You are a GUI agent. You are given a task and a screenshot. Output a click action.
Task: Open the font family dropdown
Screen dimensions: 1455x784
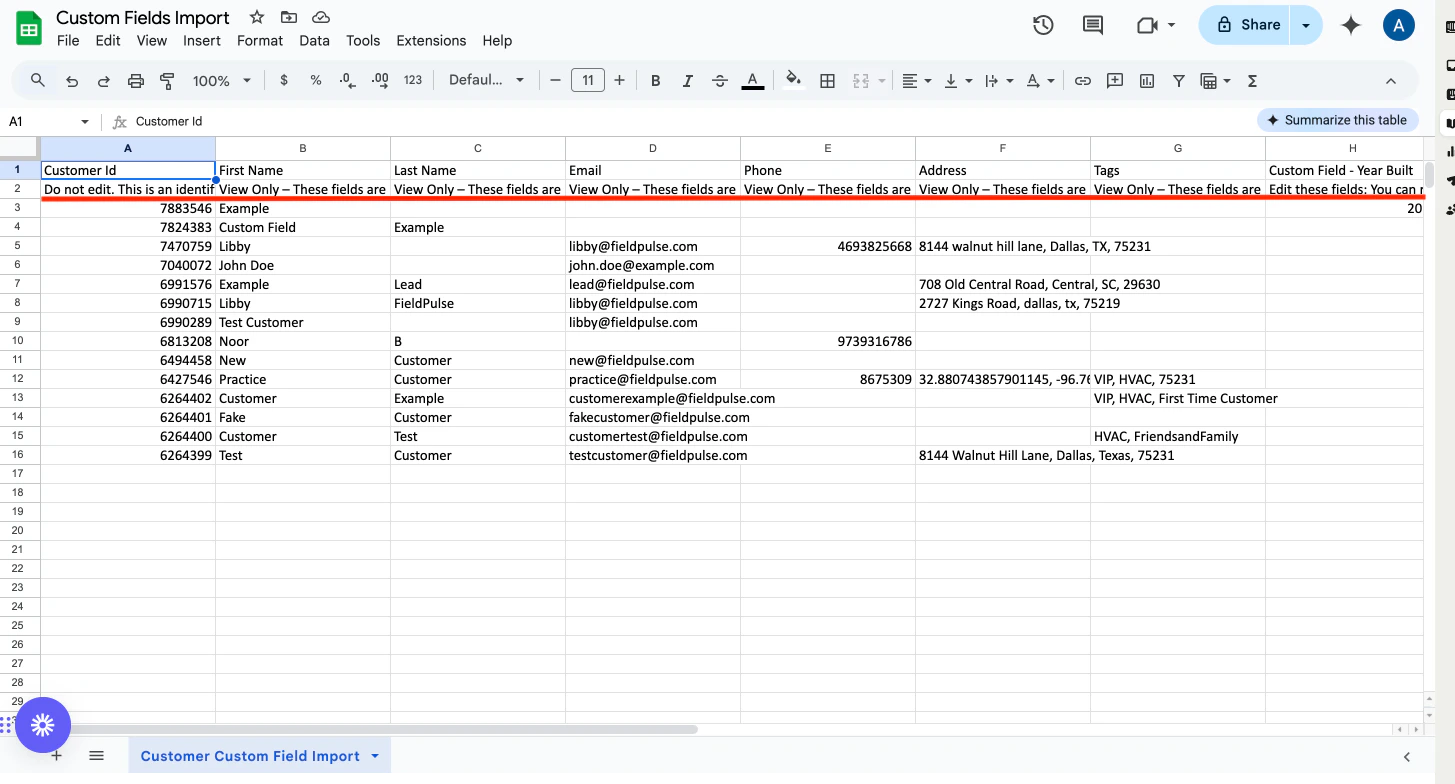click(486, 81)
